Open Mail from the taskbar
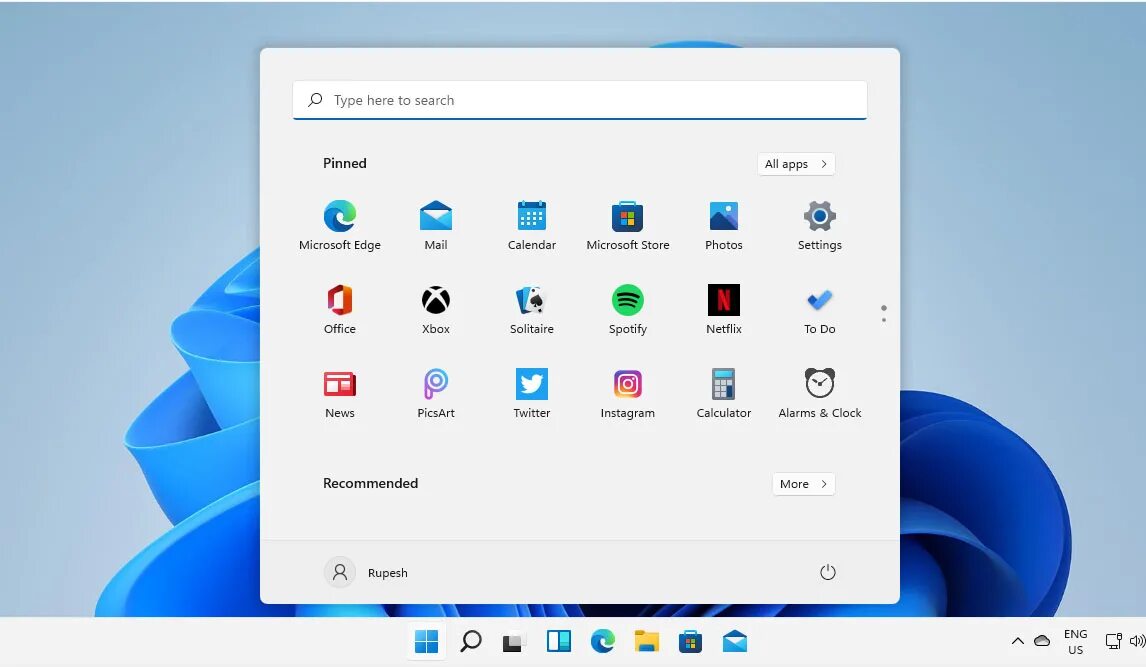The width and height of the screenshot is (1146, 667). [735, 641]
